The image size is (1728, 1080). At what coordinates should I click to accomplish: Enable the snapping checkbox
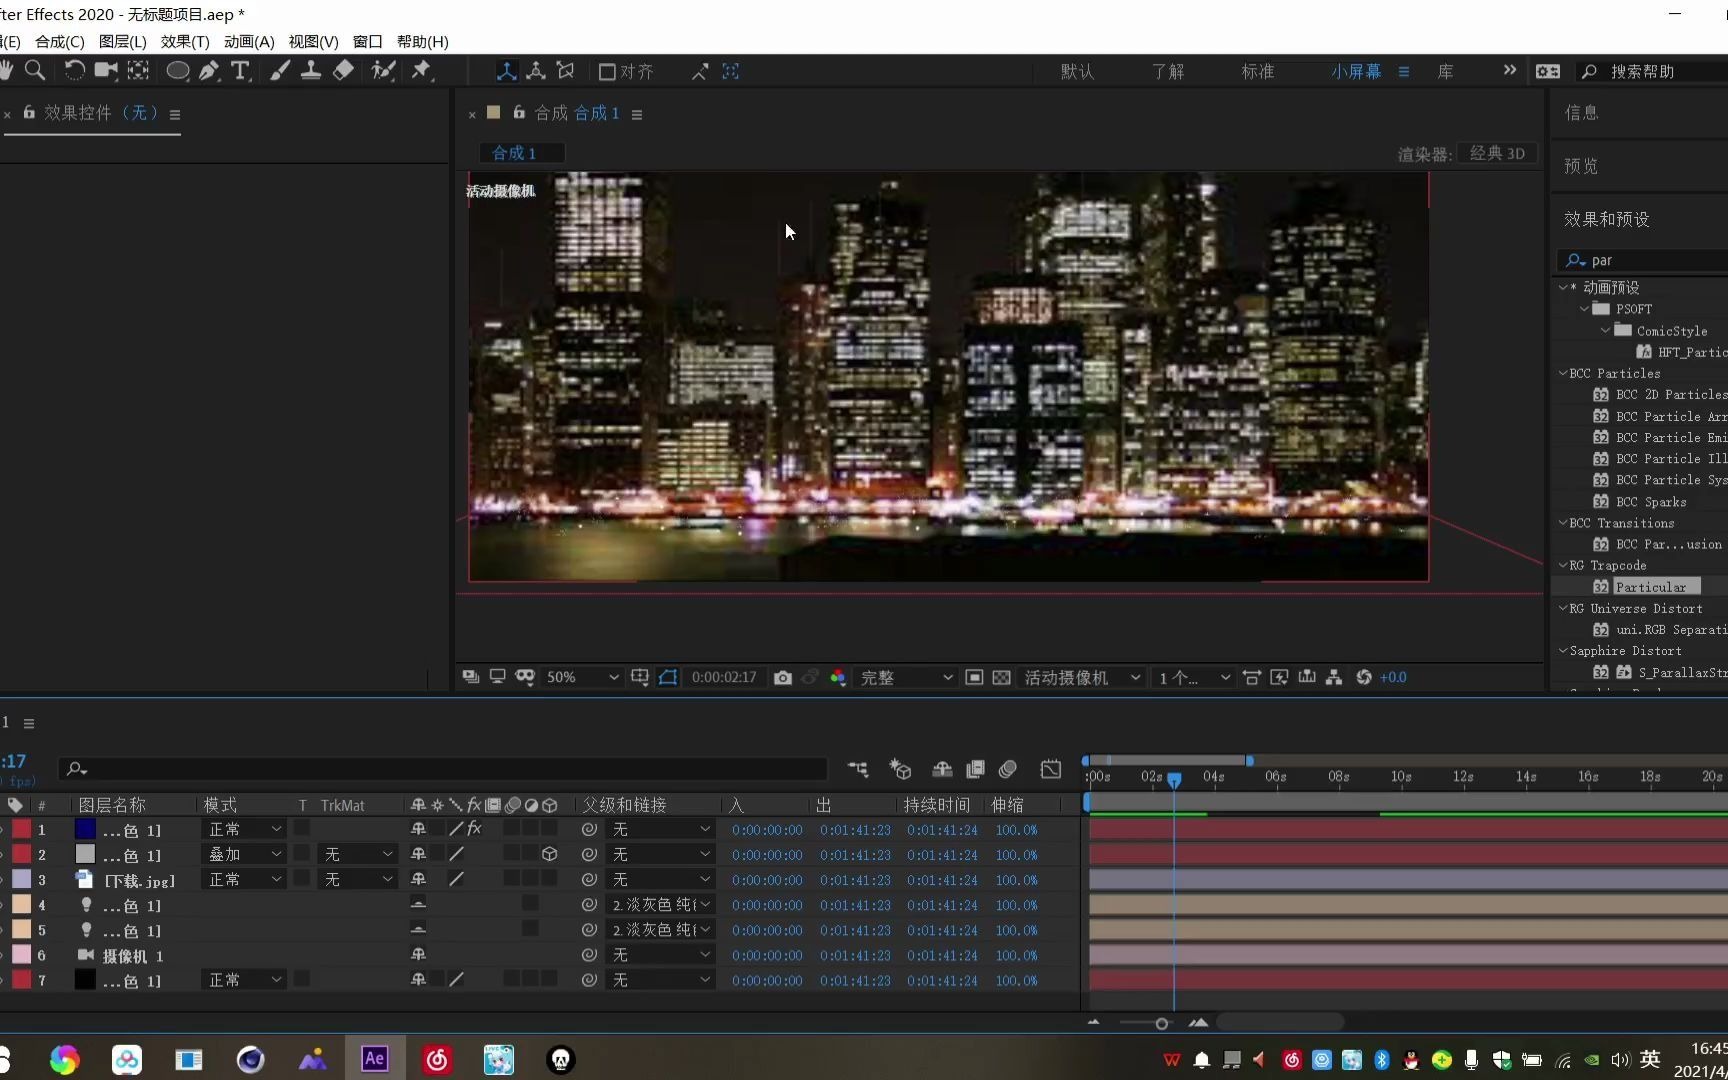[x=607, y=72]
